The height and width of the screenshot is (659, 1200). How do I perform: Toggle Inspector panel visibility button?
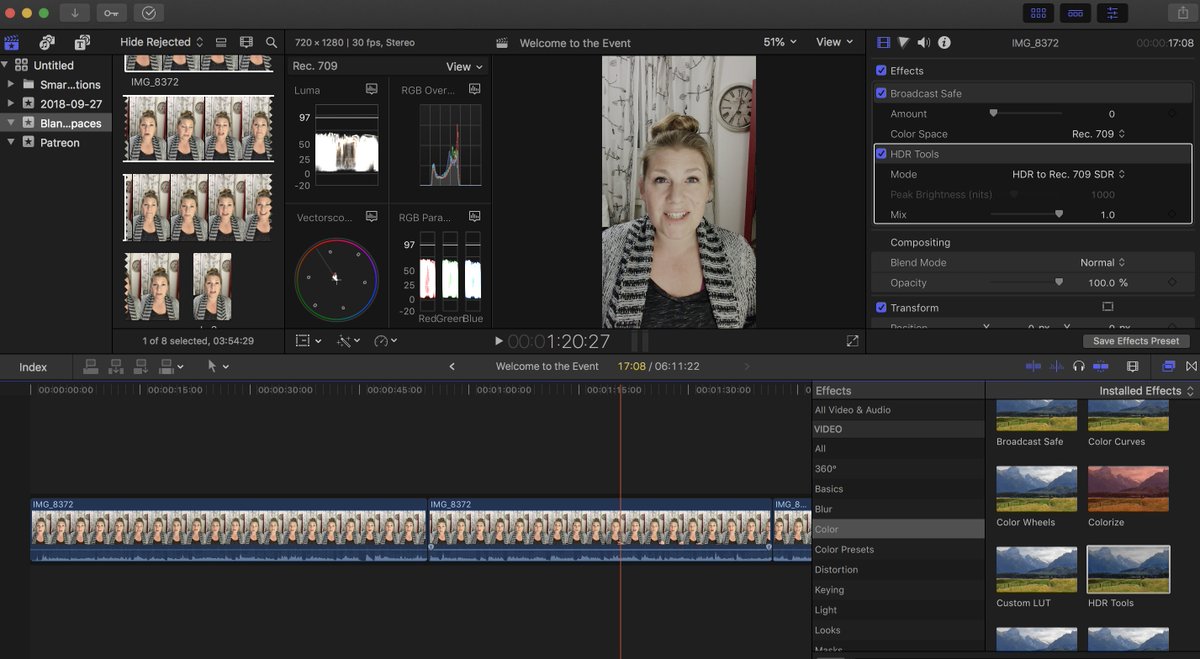pyautogui.click(x=1112, y=13)
